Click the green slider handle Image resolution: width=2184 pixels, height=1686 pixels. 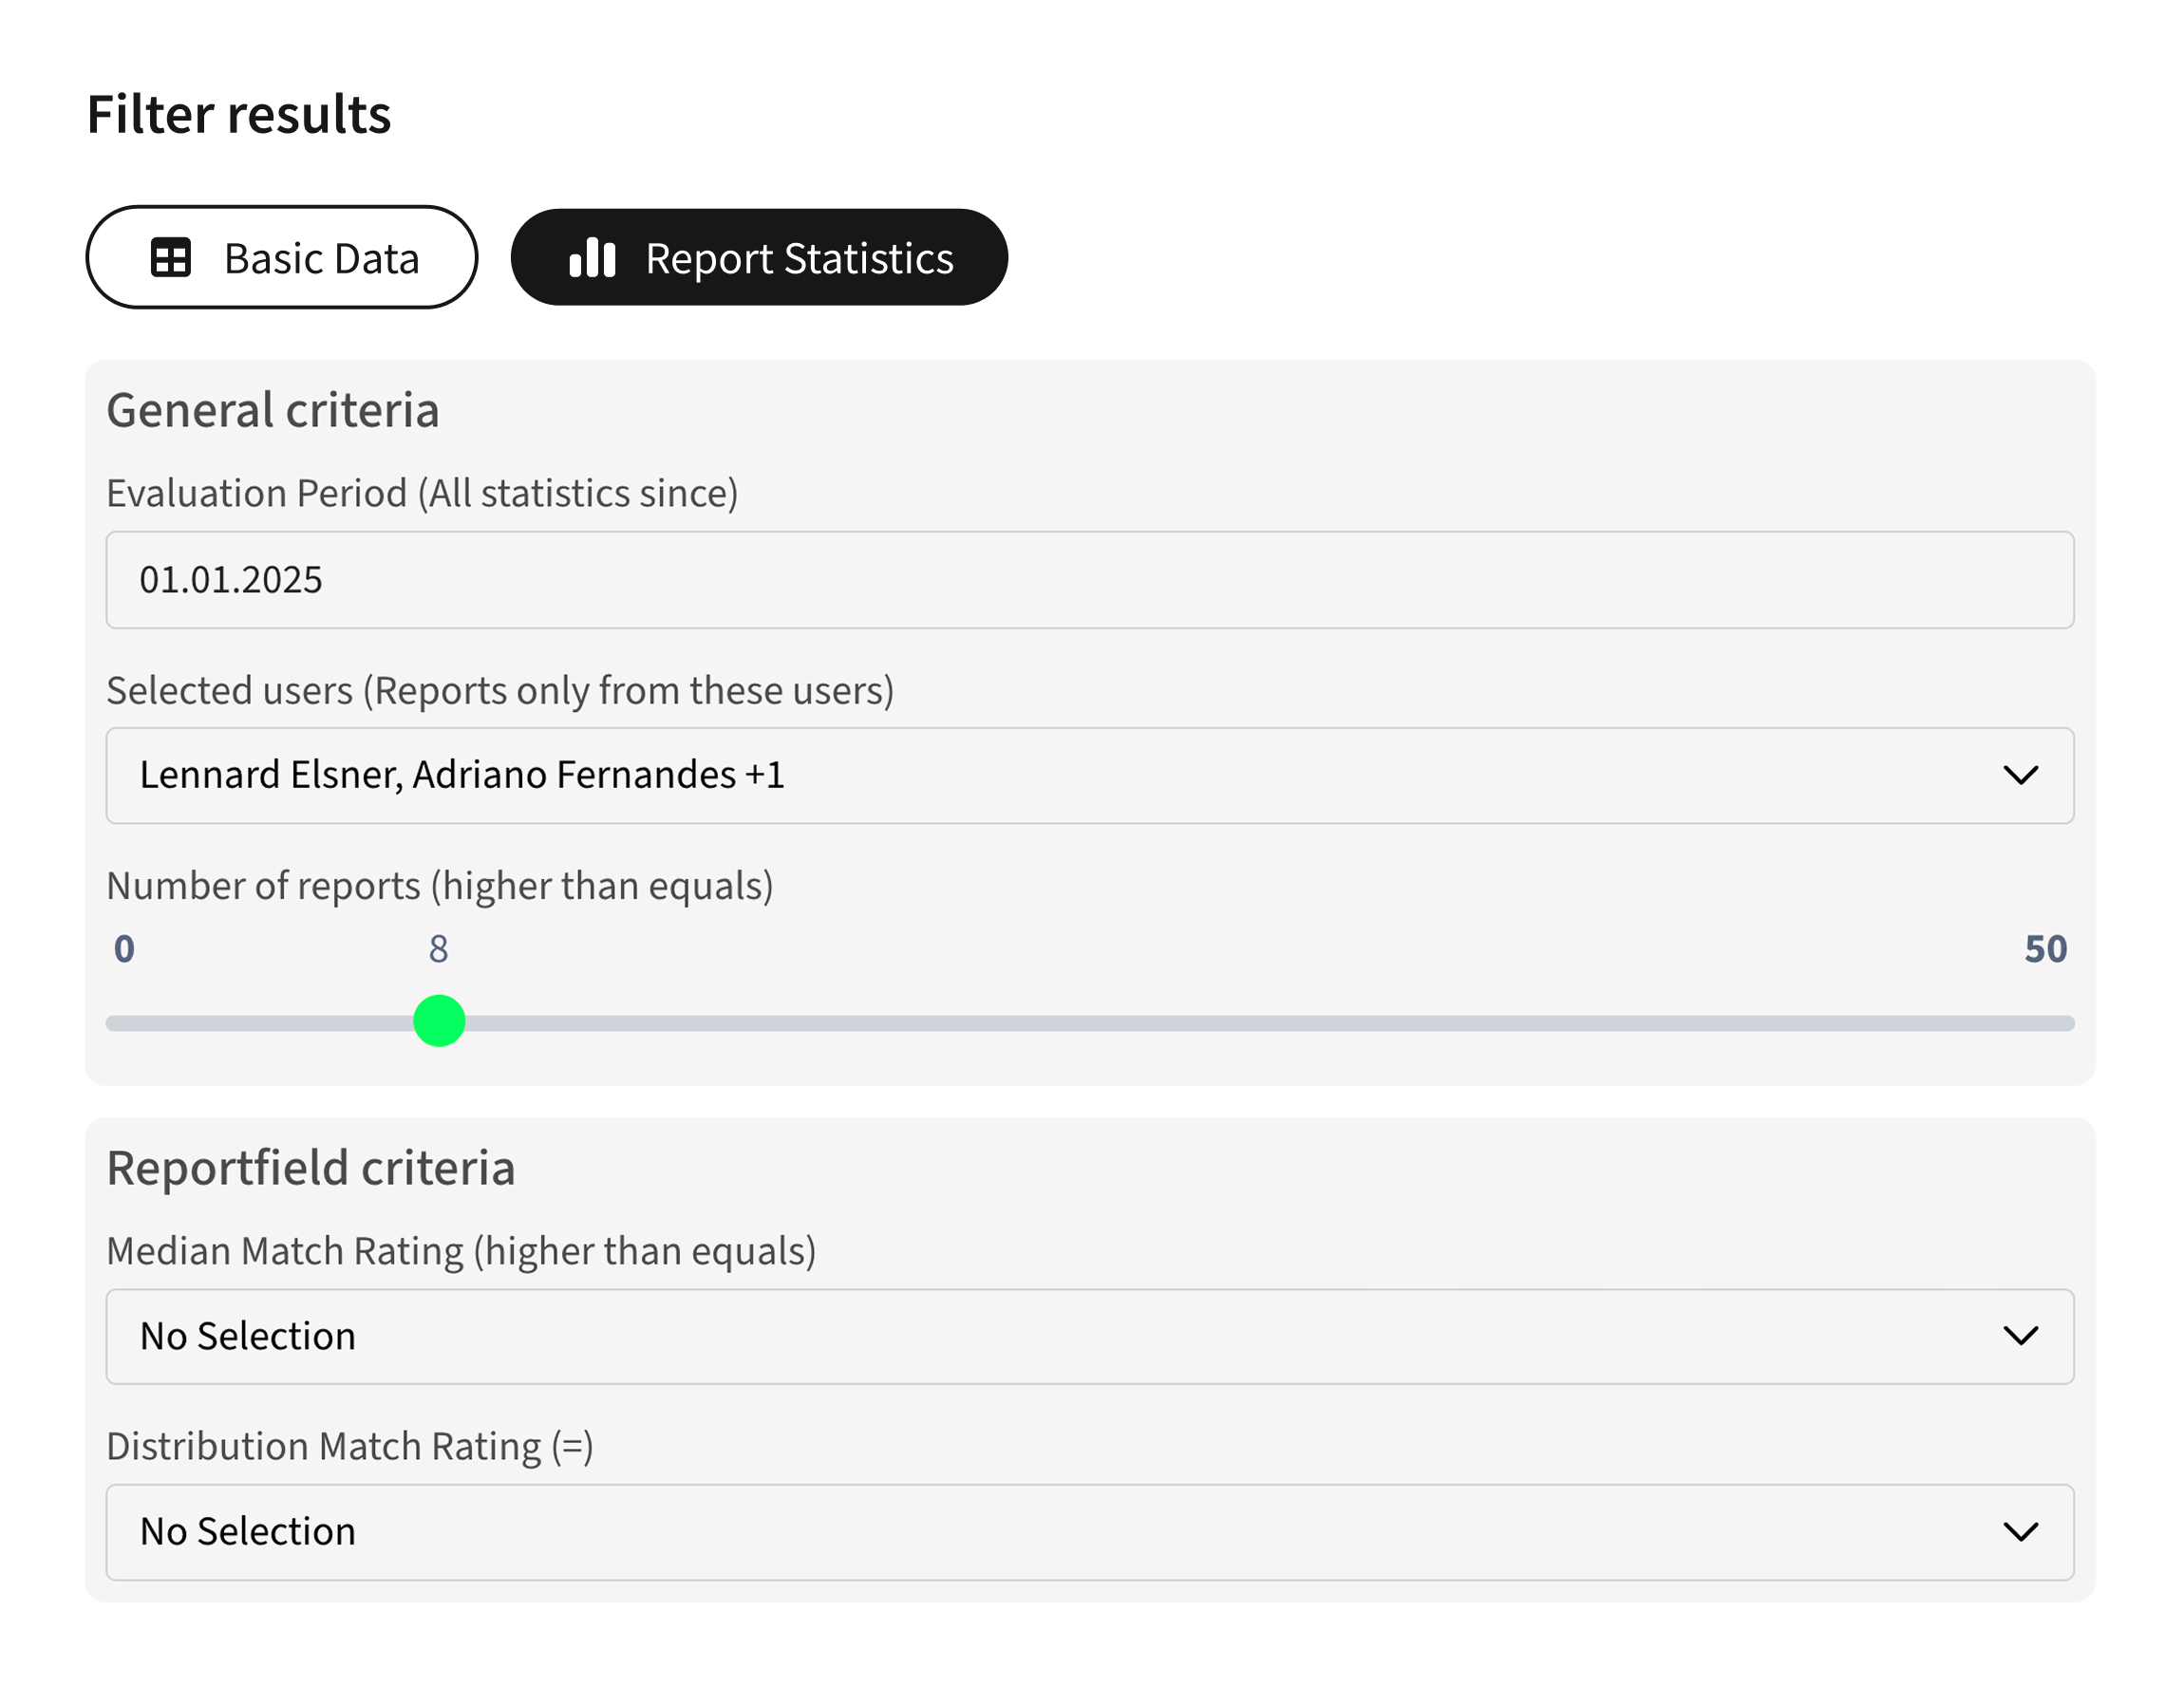click(439, 1021)
